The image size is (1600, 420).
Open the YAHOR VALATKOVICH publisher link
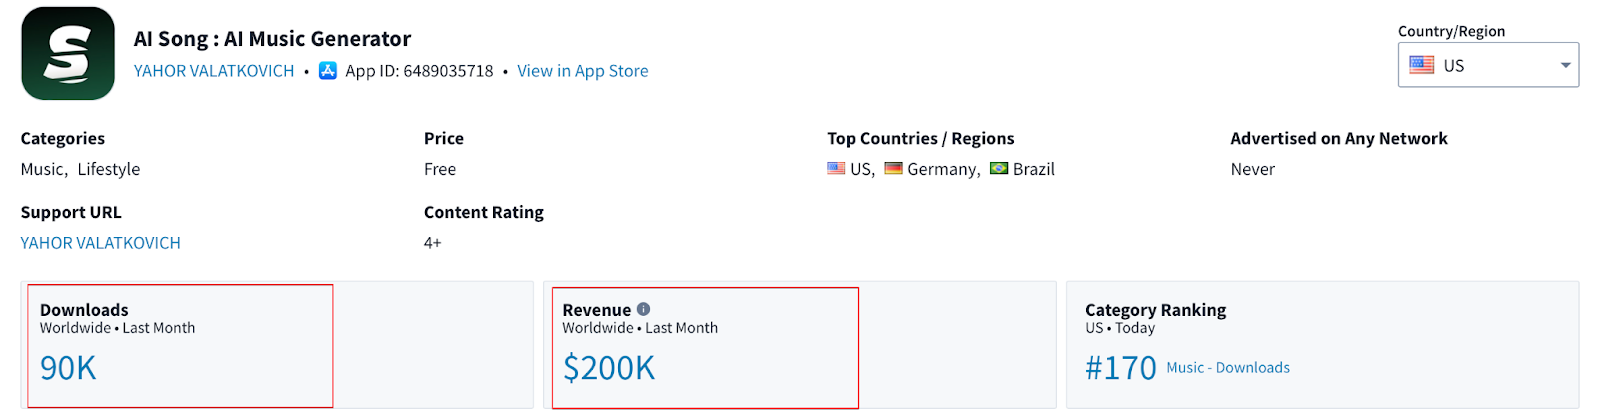[x=214, y=71]
